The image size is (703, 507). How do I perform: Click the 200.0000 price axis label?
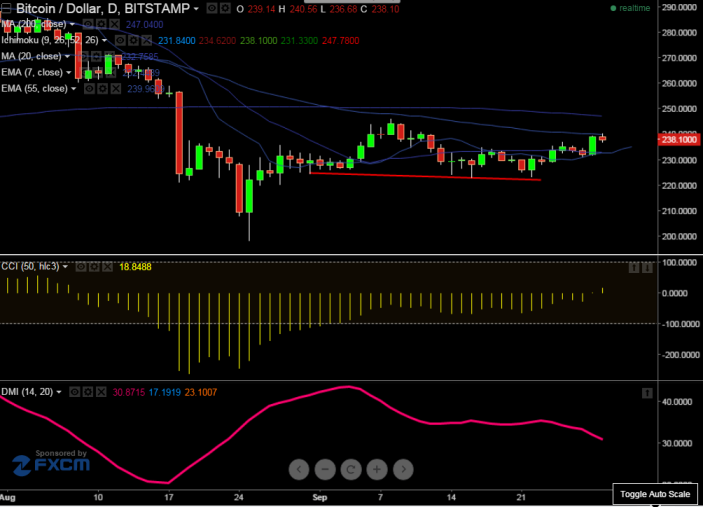click(679, 237)
